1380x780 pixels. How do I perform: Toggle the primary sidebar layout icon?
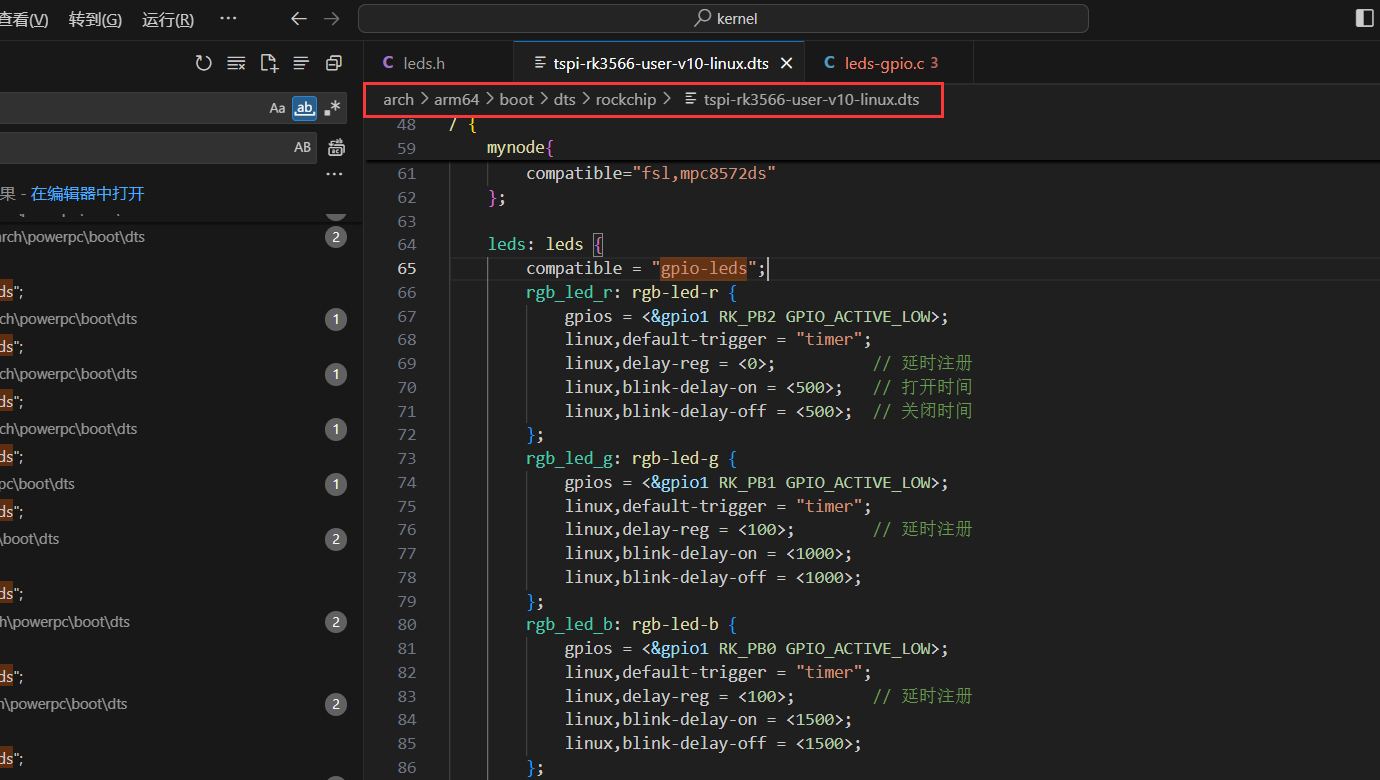[x=1364, y=18]
